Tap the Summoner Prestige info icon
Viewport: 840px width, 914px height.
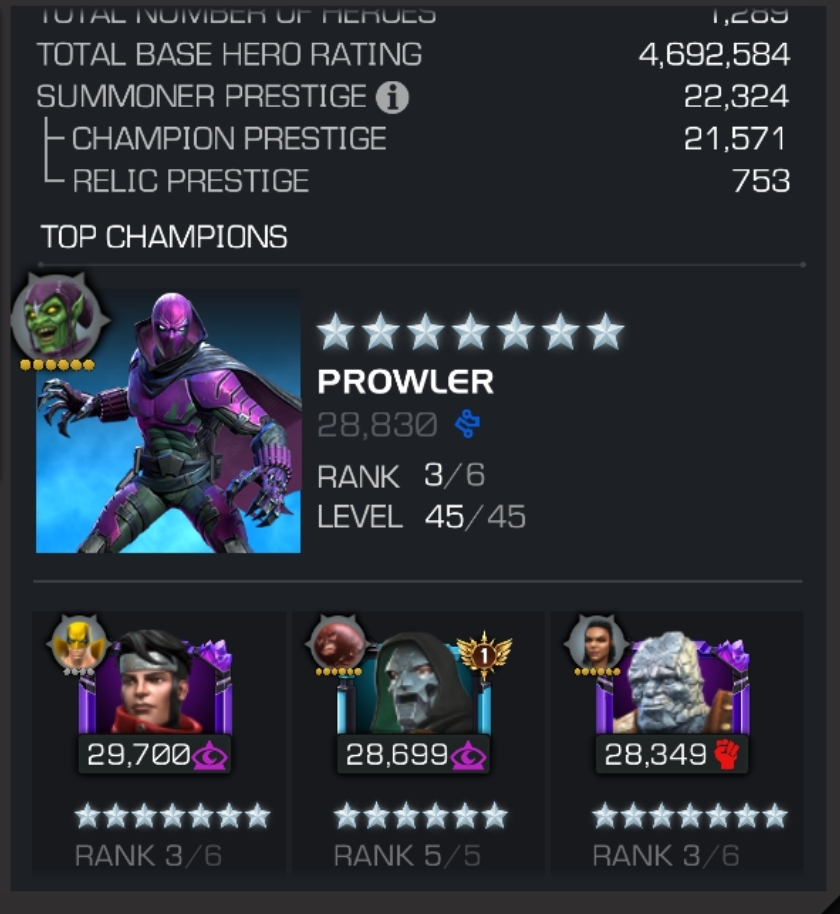pos(392,97)
